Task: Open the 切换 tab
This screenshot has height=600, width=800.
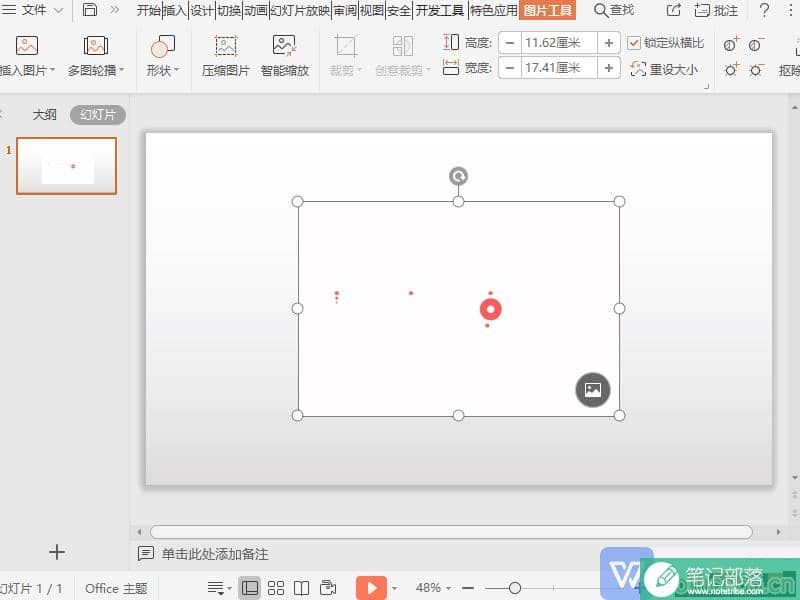Action: [x=229, y=10]
